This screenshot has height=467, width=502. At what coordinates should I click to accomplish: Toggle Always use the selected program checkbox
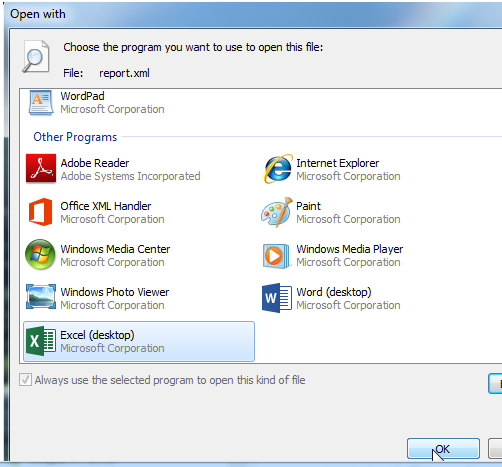click(x=25, y=380)
